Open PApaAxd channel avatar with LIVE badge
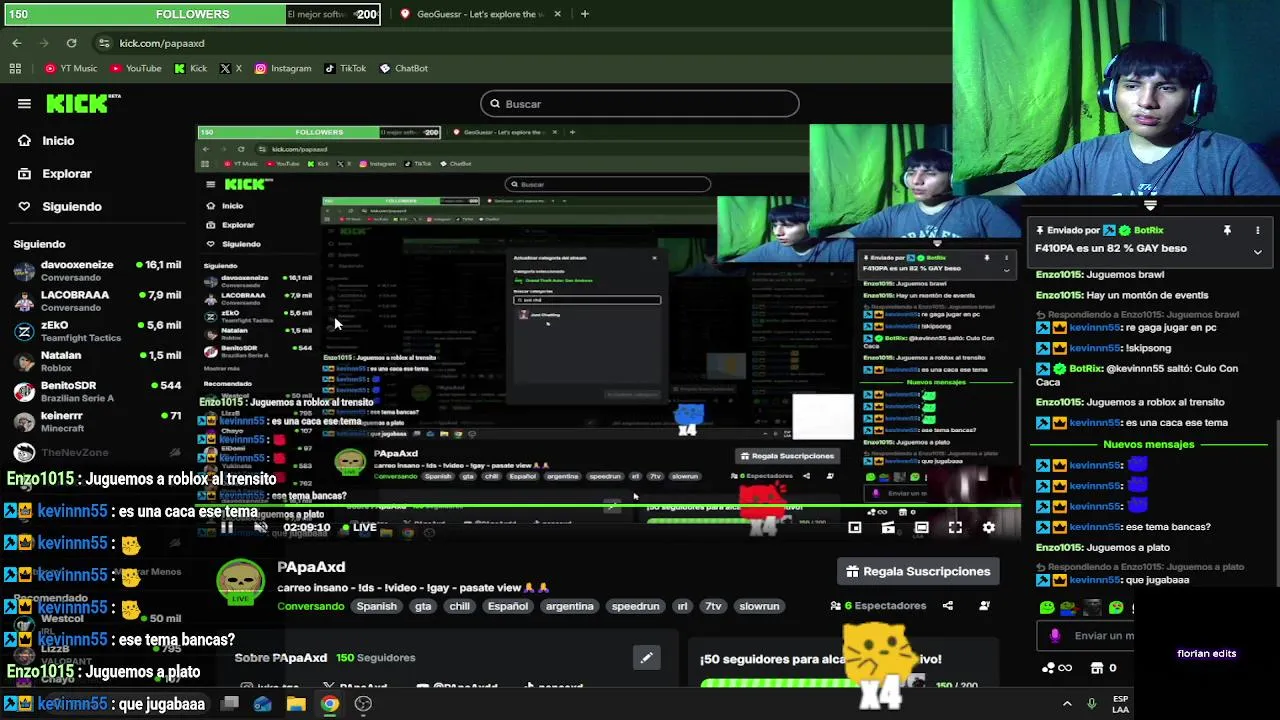The height and width of the screenshot is (720, 1280). (240, 583)
